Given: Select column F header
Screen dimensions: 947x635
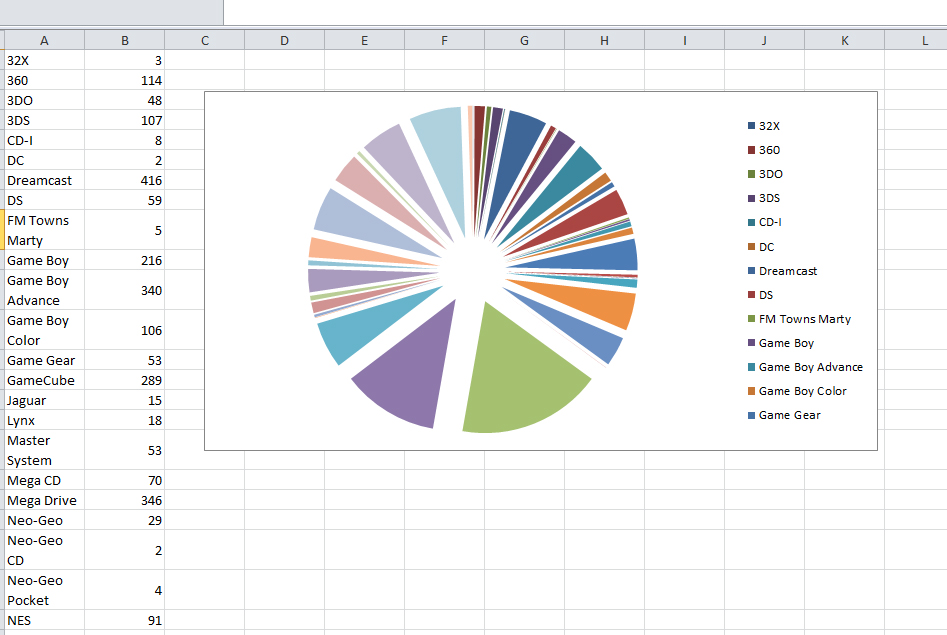Looking at the screenshot, I should [x=445, y=40].
